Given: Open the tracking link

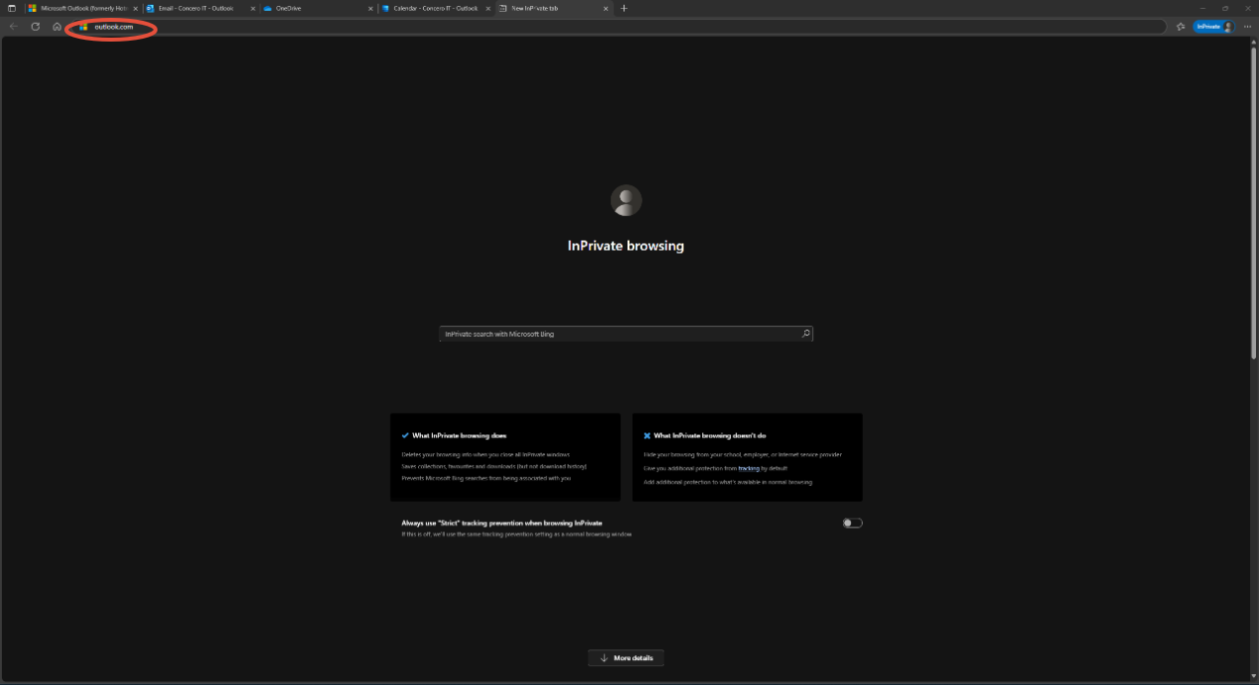Looking at the screenshot, I should [749, 468].
